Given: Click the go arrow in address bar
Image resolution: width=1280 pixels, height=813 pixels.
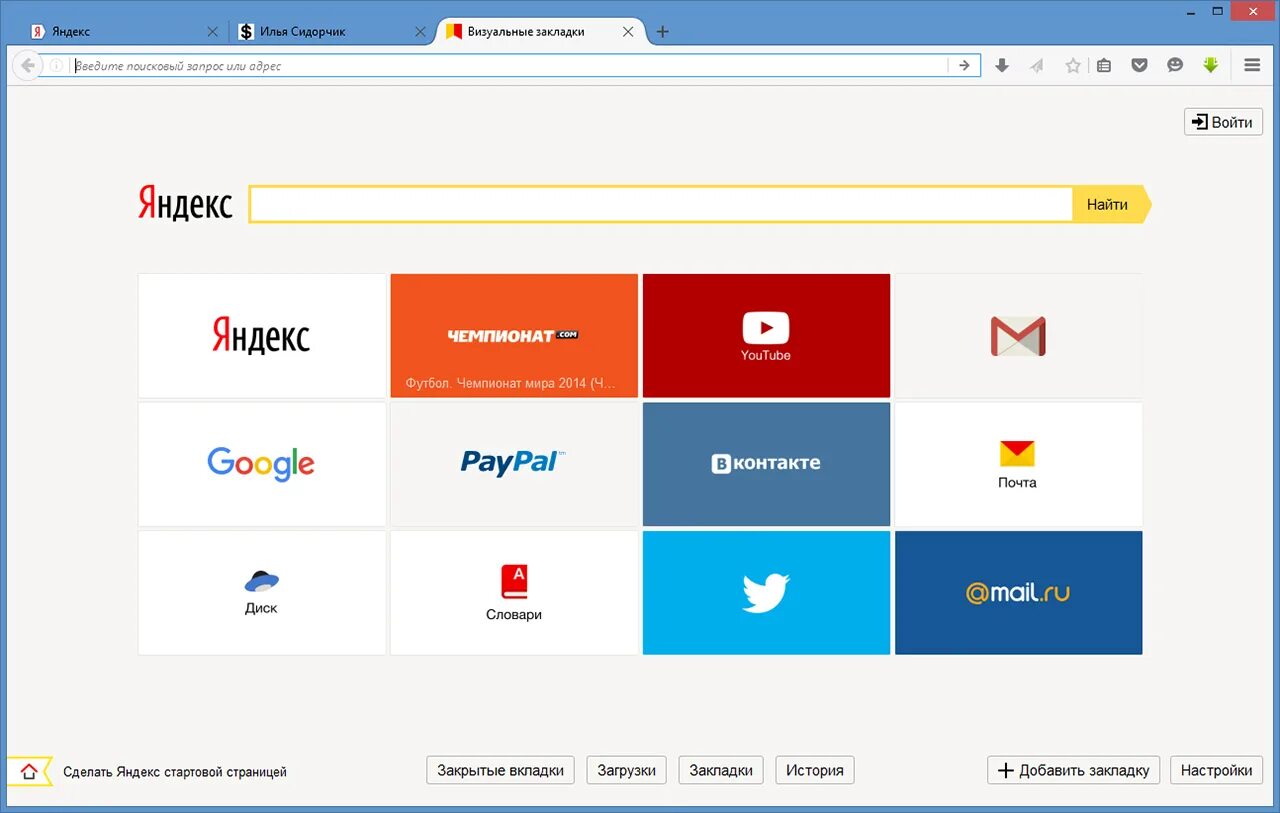Looking at the screenshot, I should 964,66.
